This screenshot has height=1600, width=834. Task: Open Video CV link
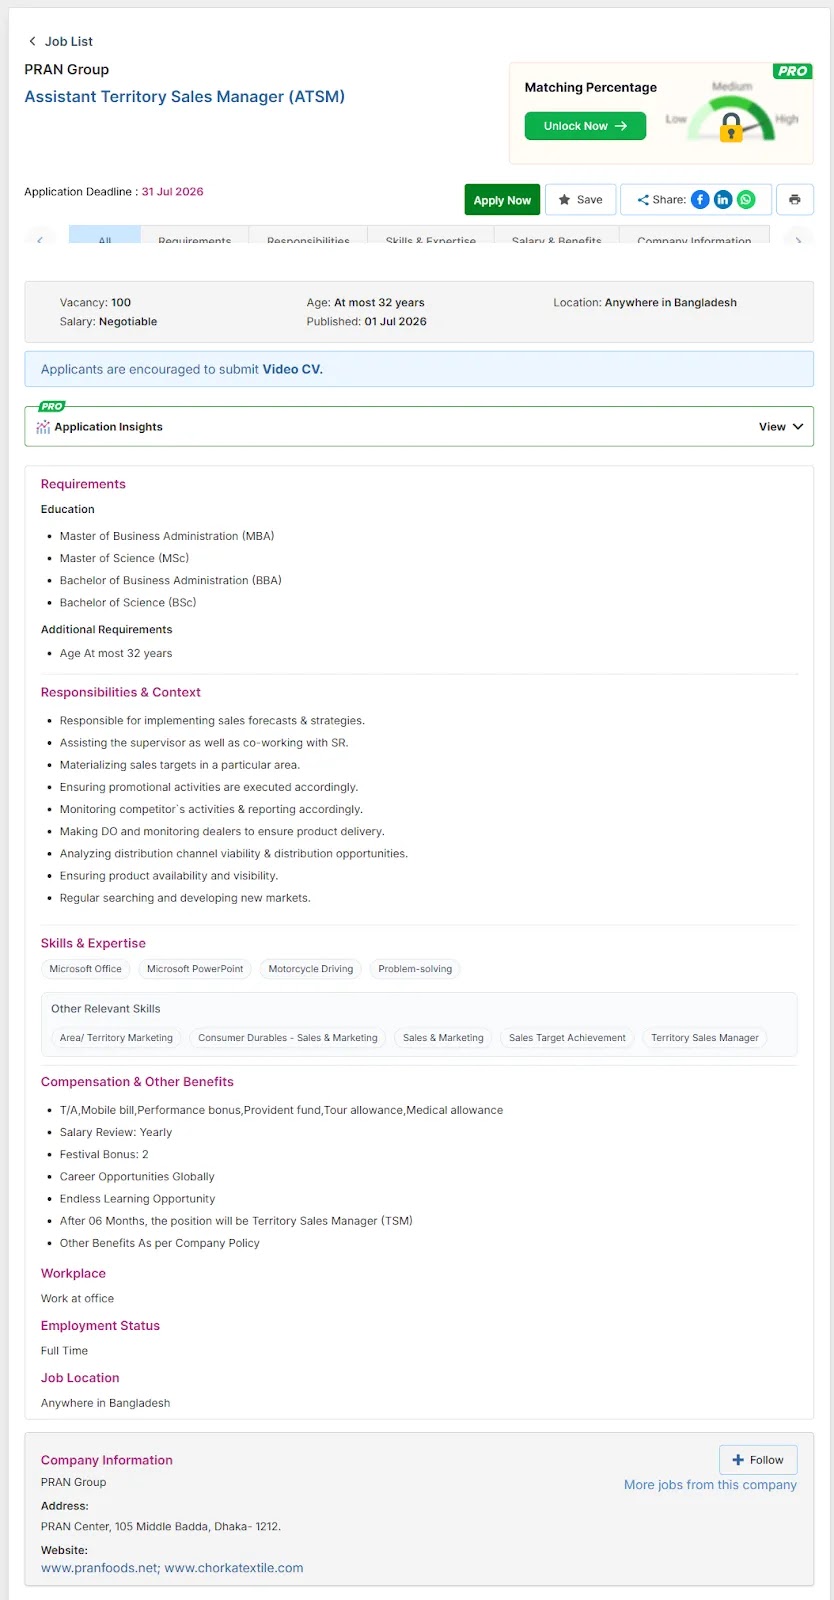pyautogui.click(x=292, y=369)
